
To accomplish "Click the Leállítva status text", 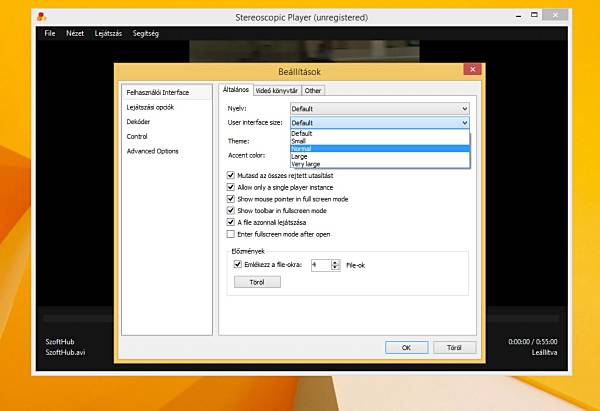I will 544,352.
